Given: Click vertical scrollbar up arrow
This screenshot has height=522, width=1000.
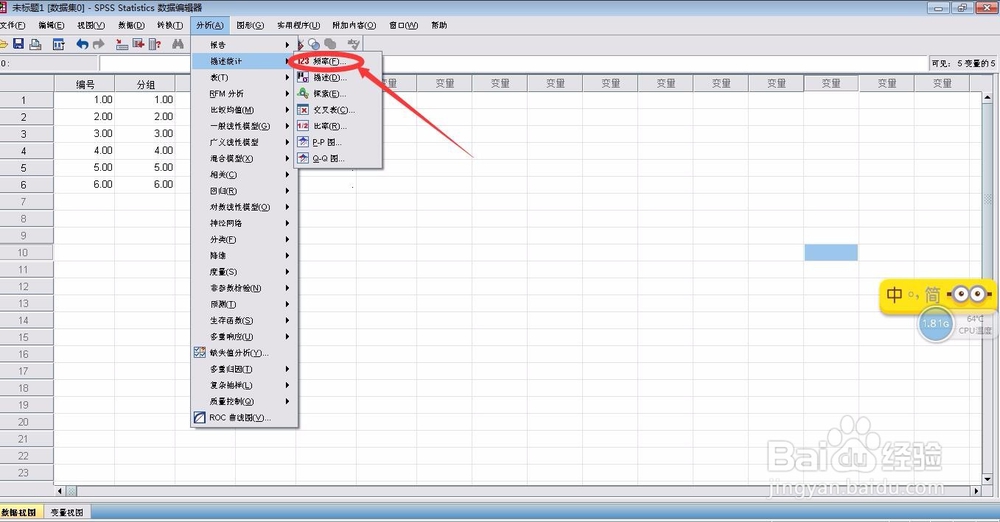Looking at the screenshot, I should click(987, 98).
